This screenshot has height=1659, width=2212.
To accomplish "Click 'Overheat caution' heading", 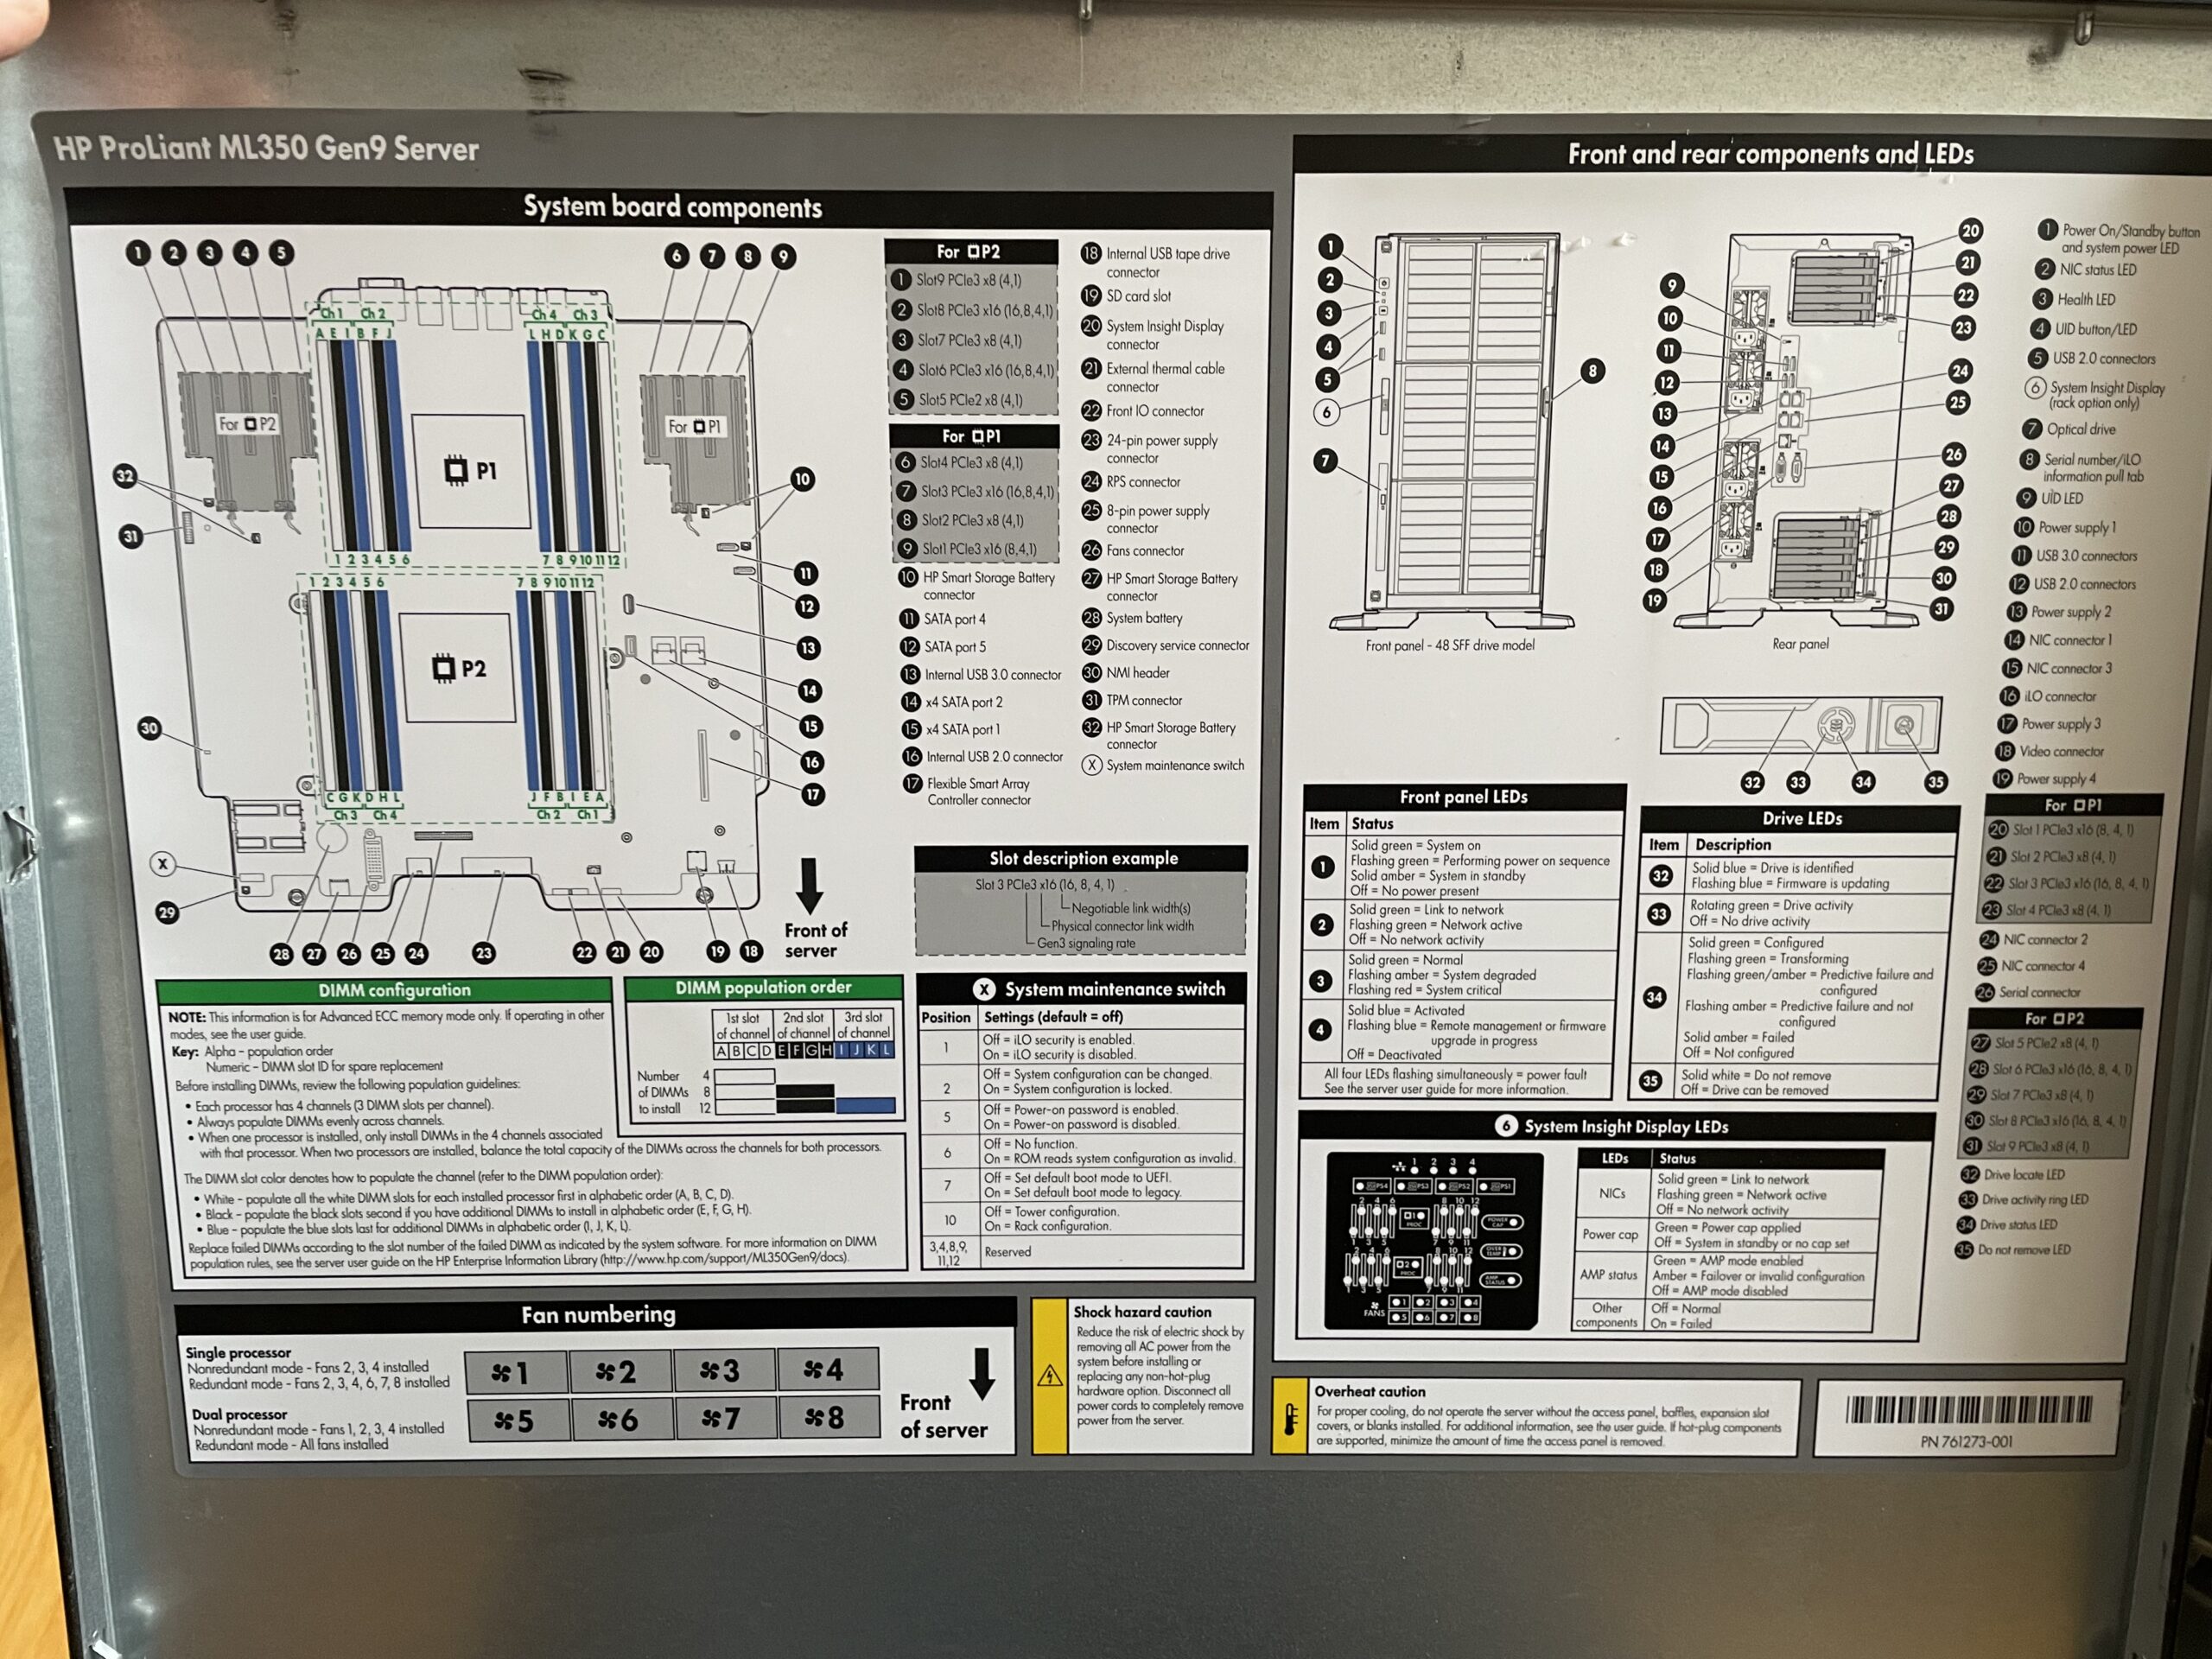I will 1369,1391.
